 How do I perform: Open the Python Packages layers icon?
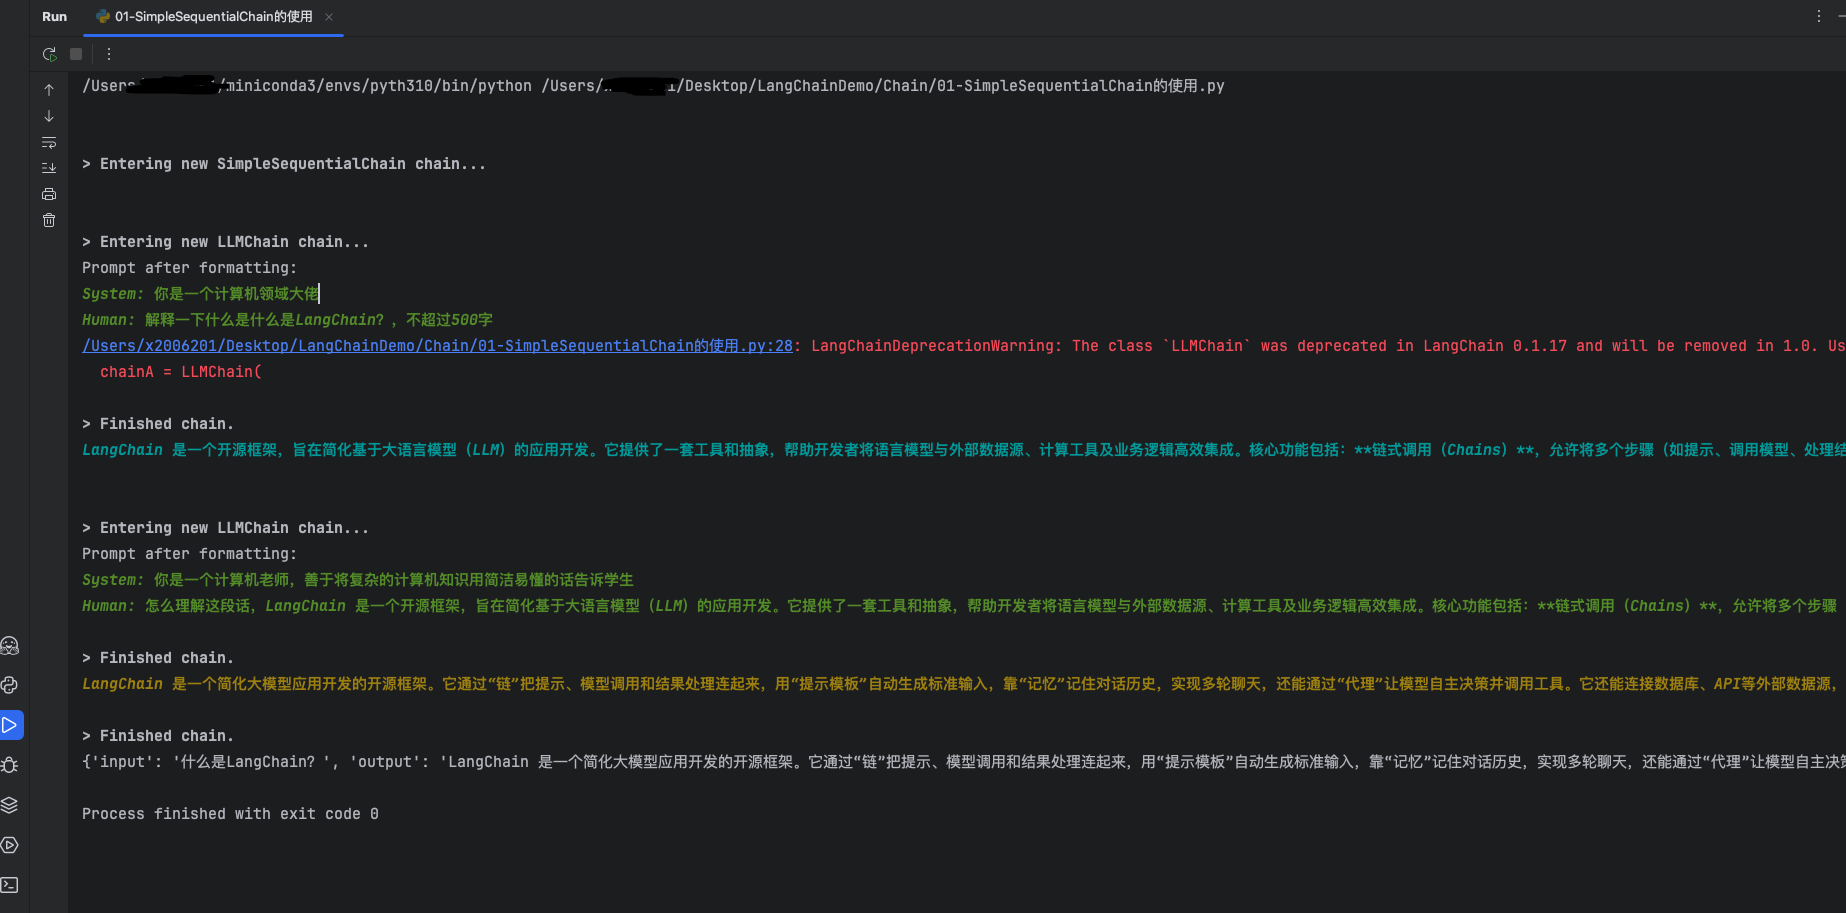[10, 805]
